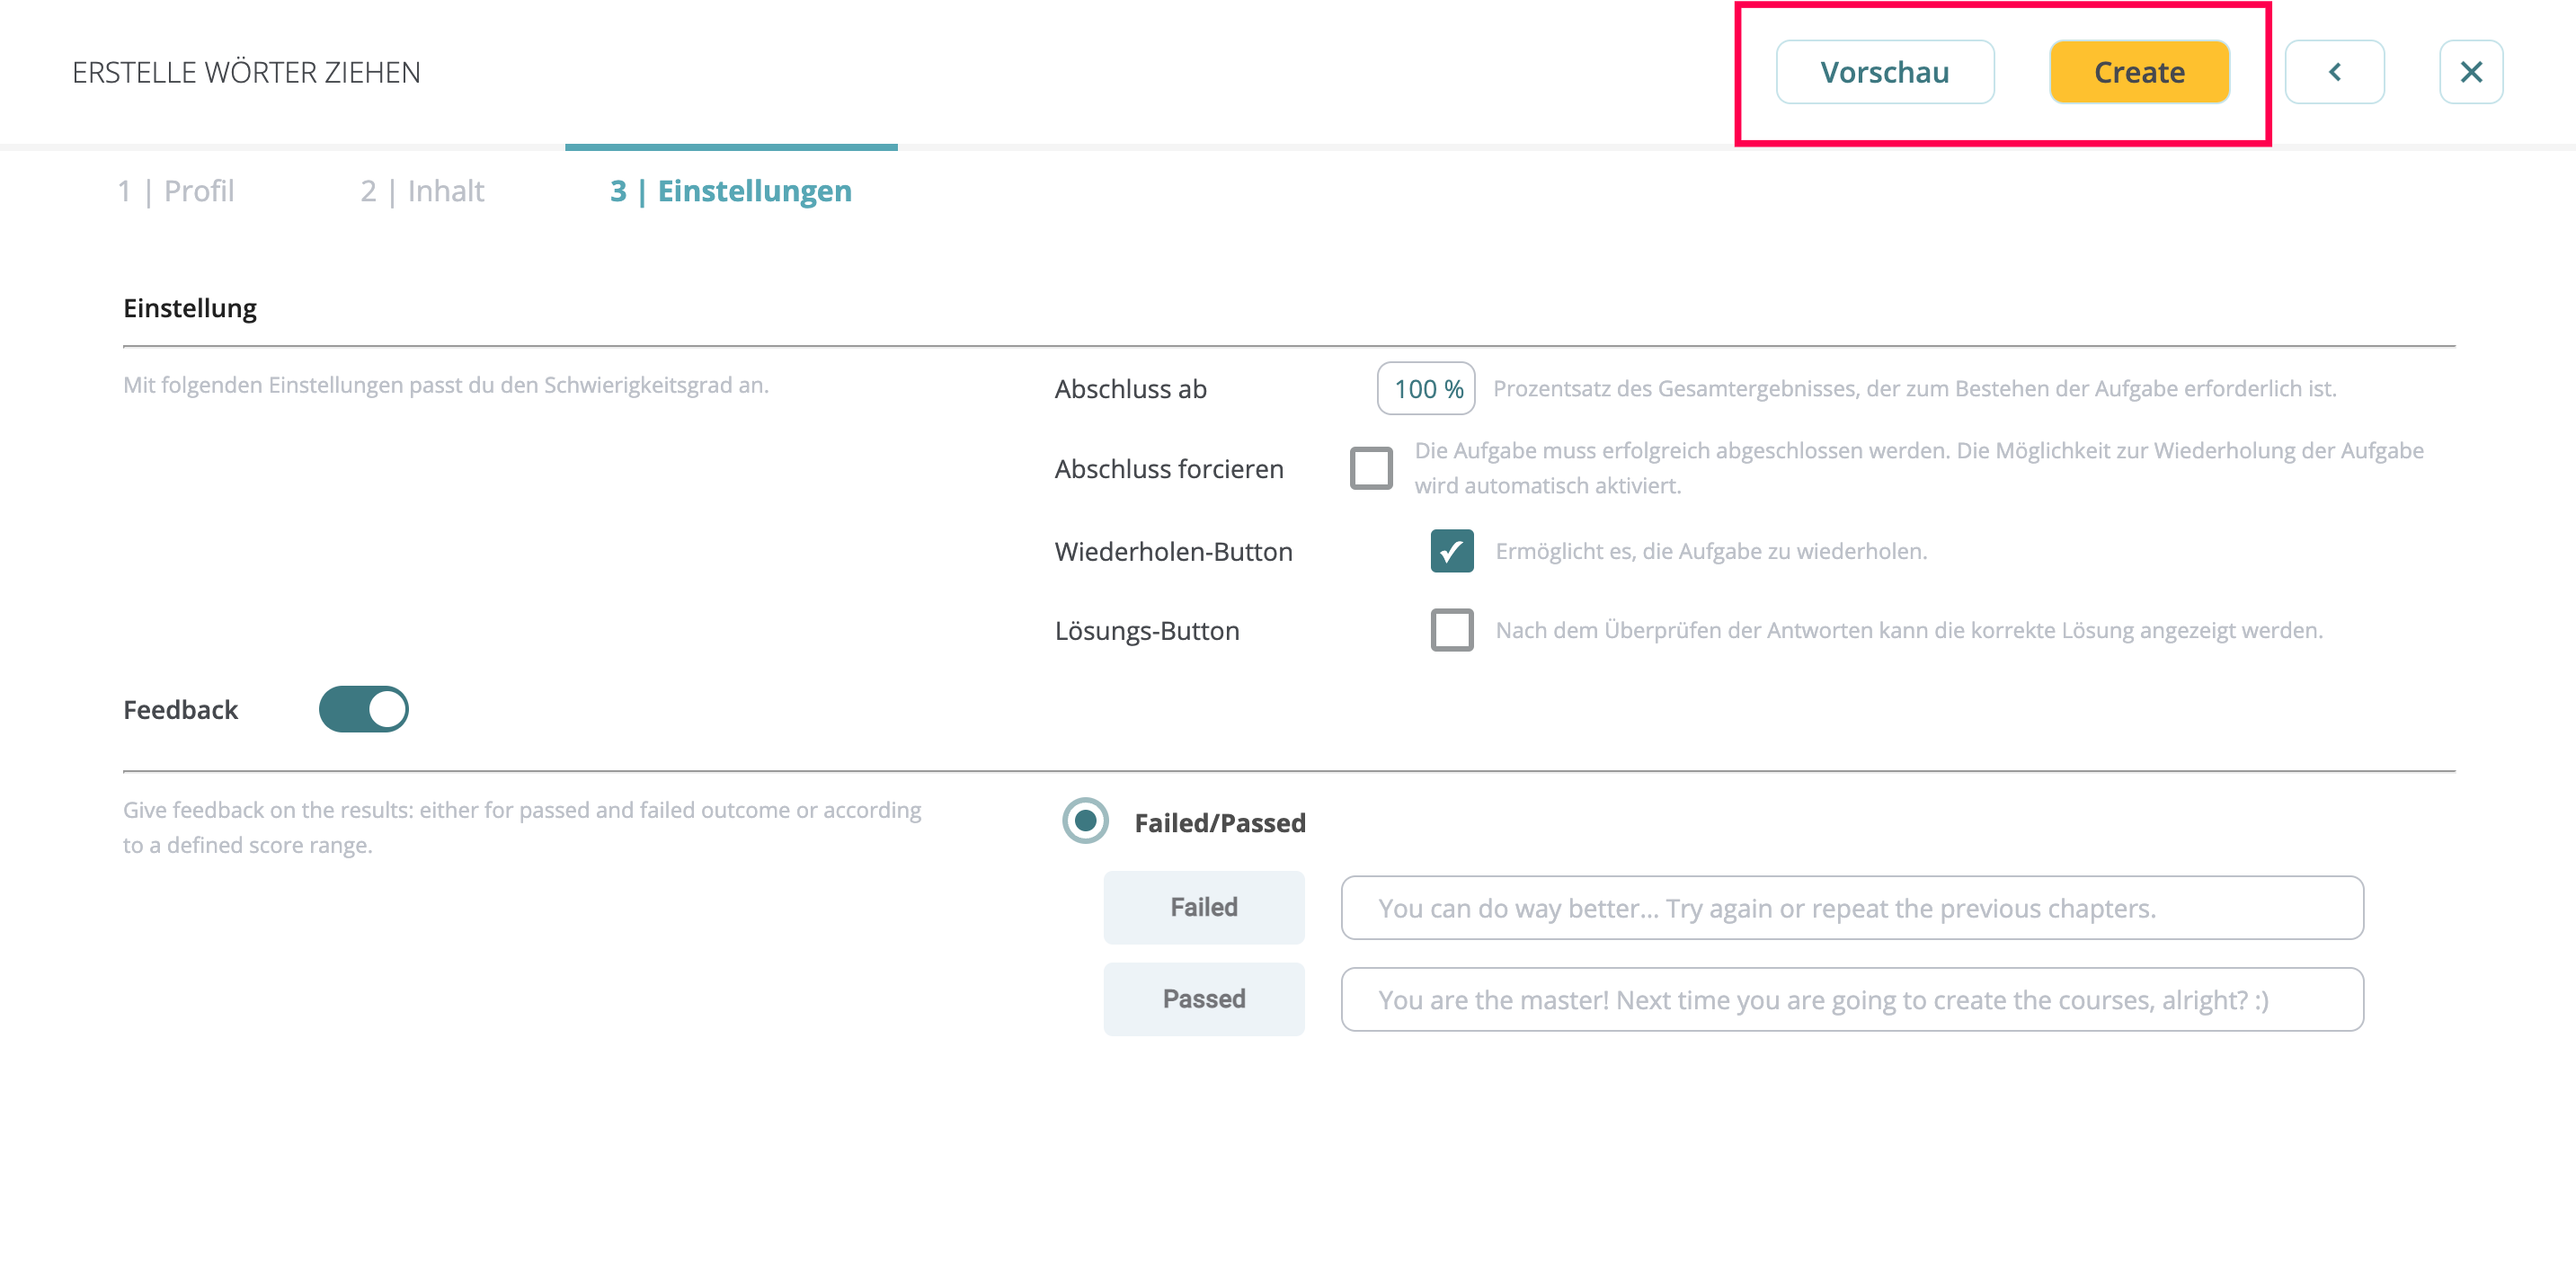Click the 'Mit folgenden Einstellungen' description text
Image resolution: width=2576 pixels, height=1278 pixels.
[x=446, y=385]
